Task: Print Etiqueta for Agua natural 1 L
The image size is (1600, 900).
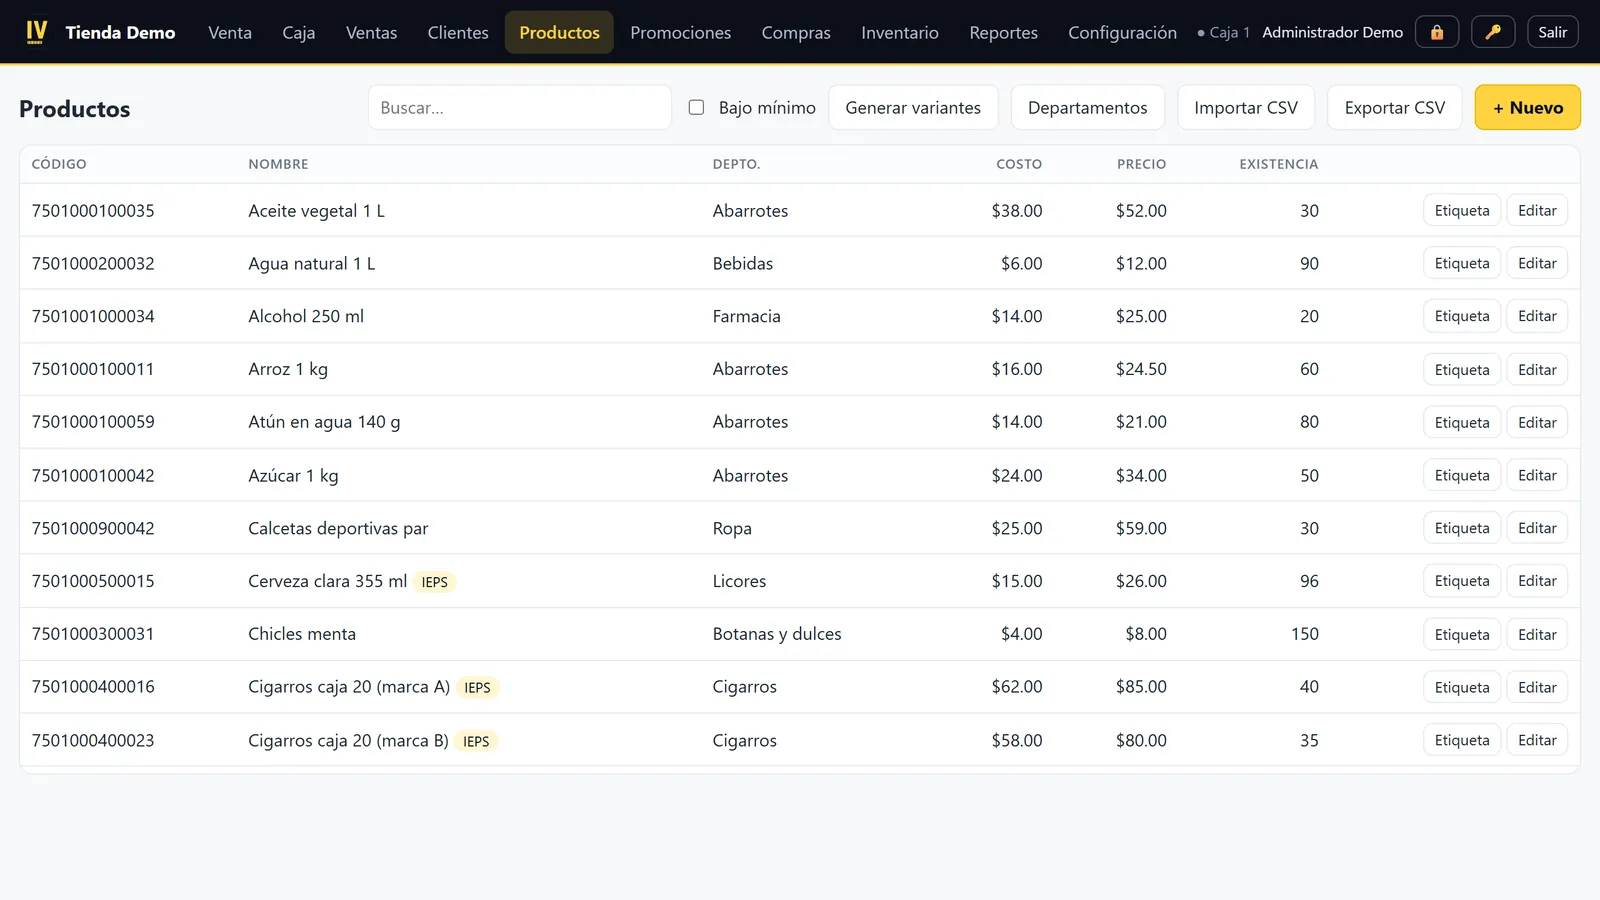Action: 1462,263
